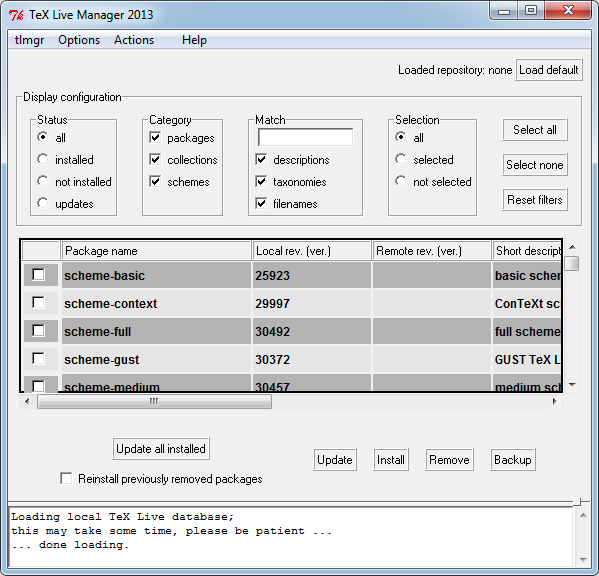
Task: Uncheck the packages category checkbox
Action: (x=155, y=137)
